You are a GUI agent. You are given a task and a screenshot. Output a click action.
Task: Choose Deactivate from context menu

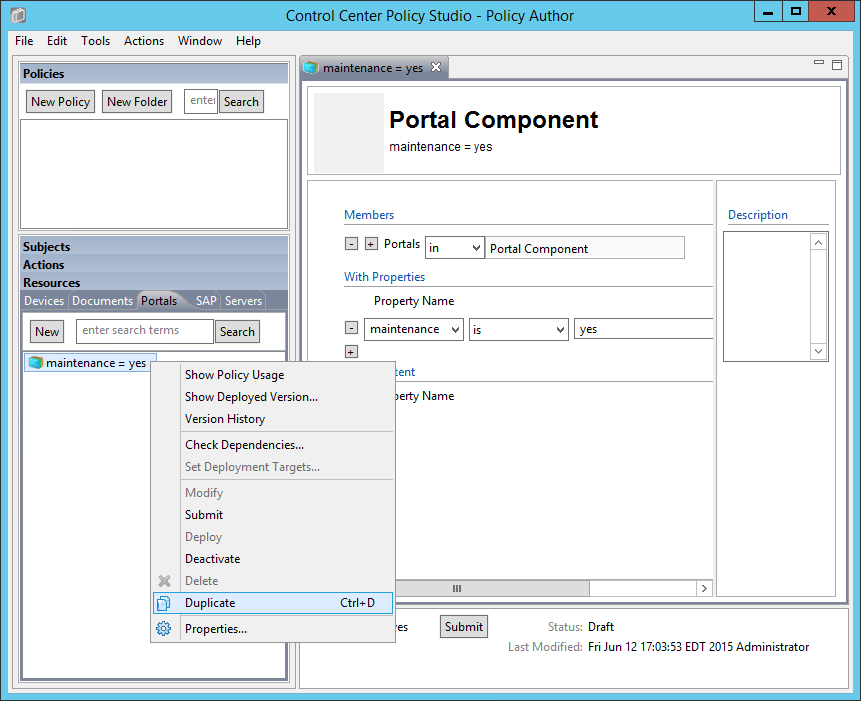click(x=273, y=559)
